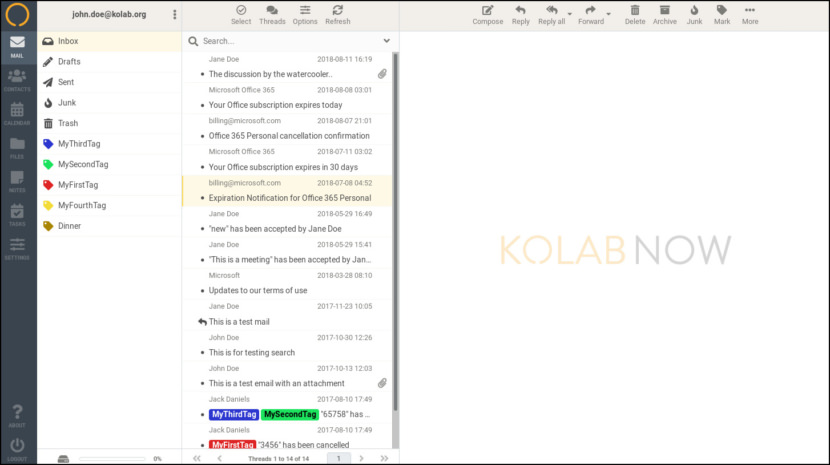830x465 pixels.
Task: Open the Mail section in sidebar
Action: pos(17,47)
